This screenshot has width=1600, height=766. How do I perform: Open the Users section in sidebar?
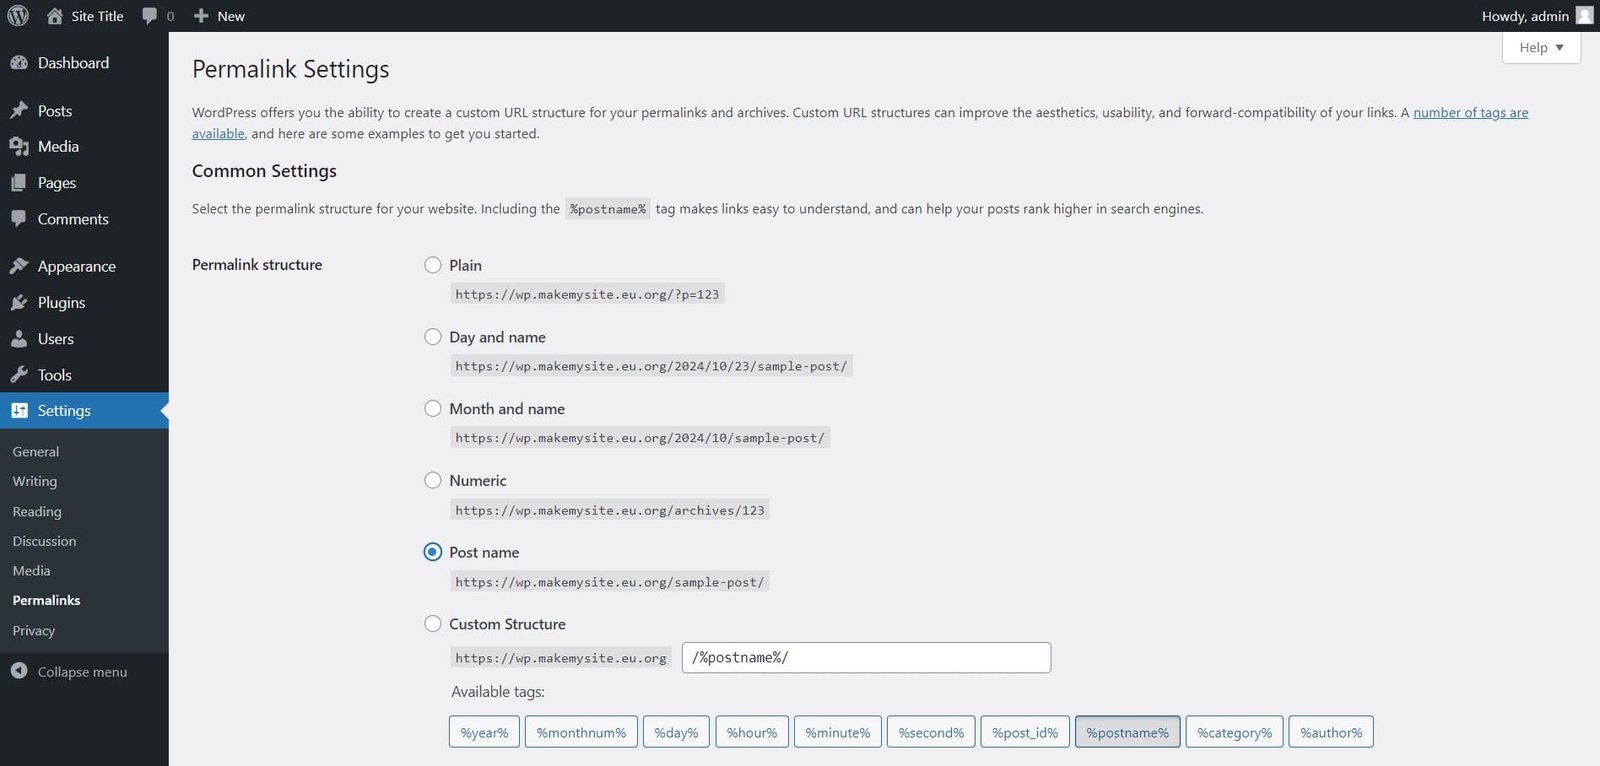[x=56, y=338]
